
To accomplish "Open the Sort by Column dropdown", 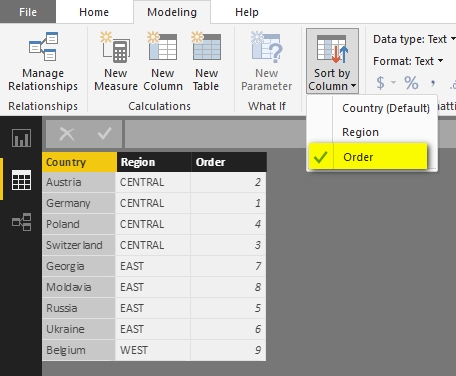I will click(x=332, y=61).
